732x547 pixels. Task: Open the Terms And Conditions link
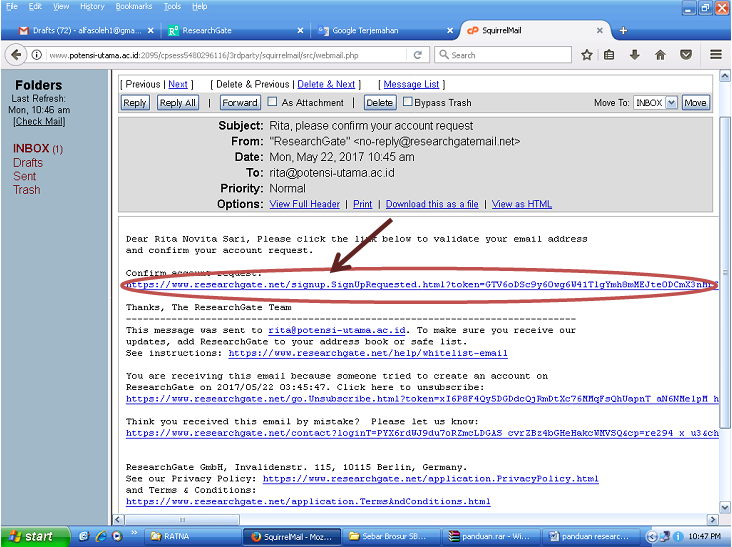pos(308,502)
